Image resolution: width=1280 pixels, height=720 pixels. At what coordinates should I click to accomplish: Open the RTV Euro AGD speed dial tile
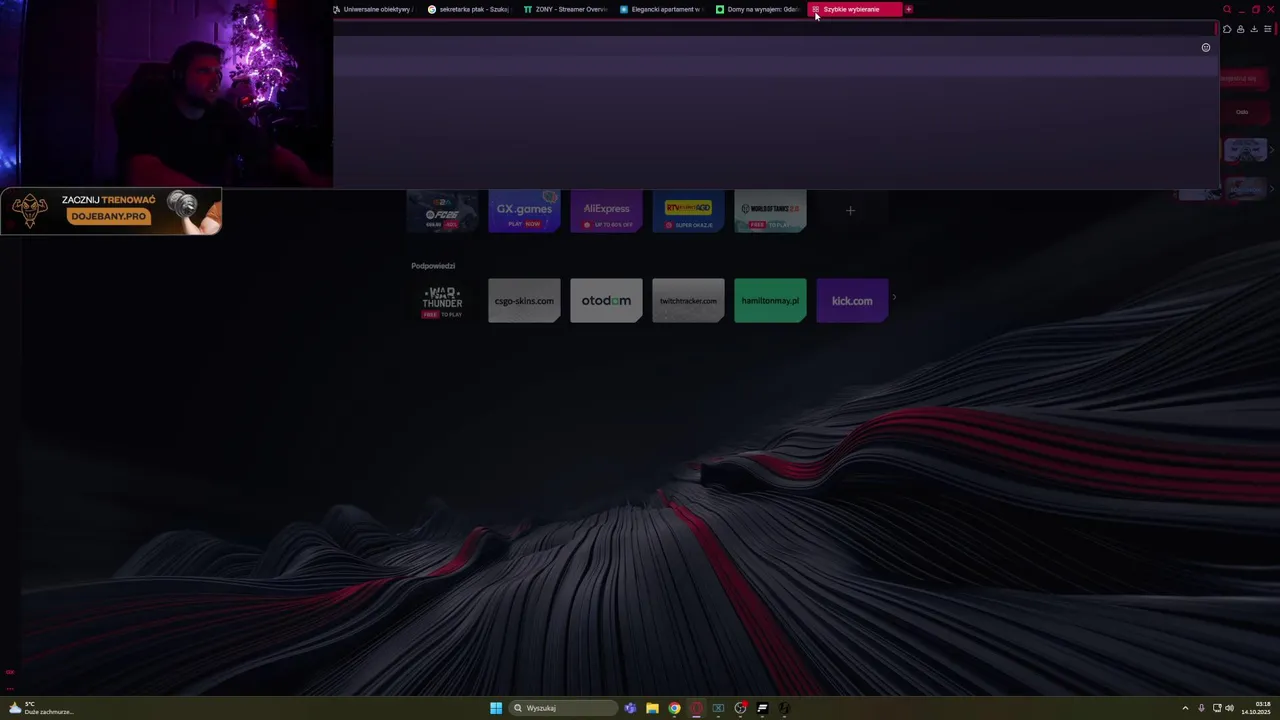coord(688,211)
